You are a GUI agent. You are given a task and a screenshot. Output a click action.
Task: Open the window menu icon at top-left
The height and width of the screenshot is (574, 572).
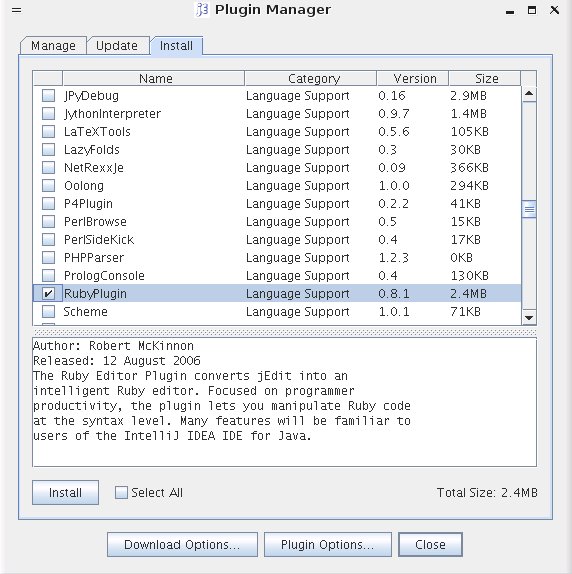pos(16,10)
